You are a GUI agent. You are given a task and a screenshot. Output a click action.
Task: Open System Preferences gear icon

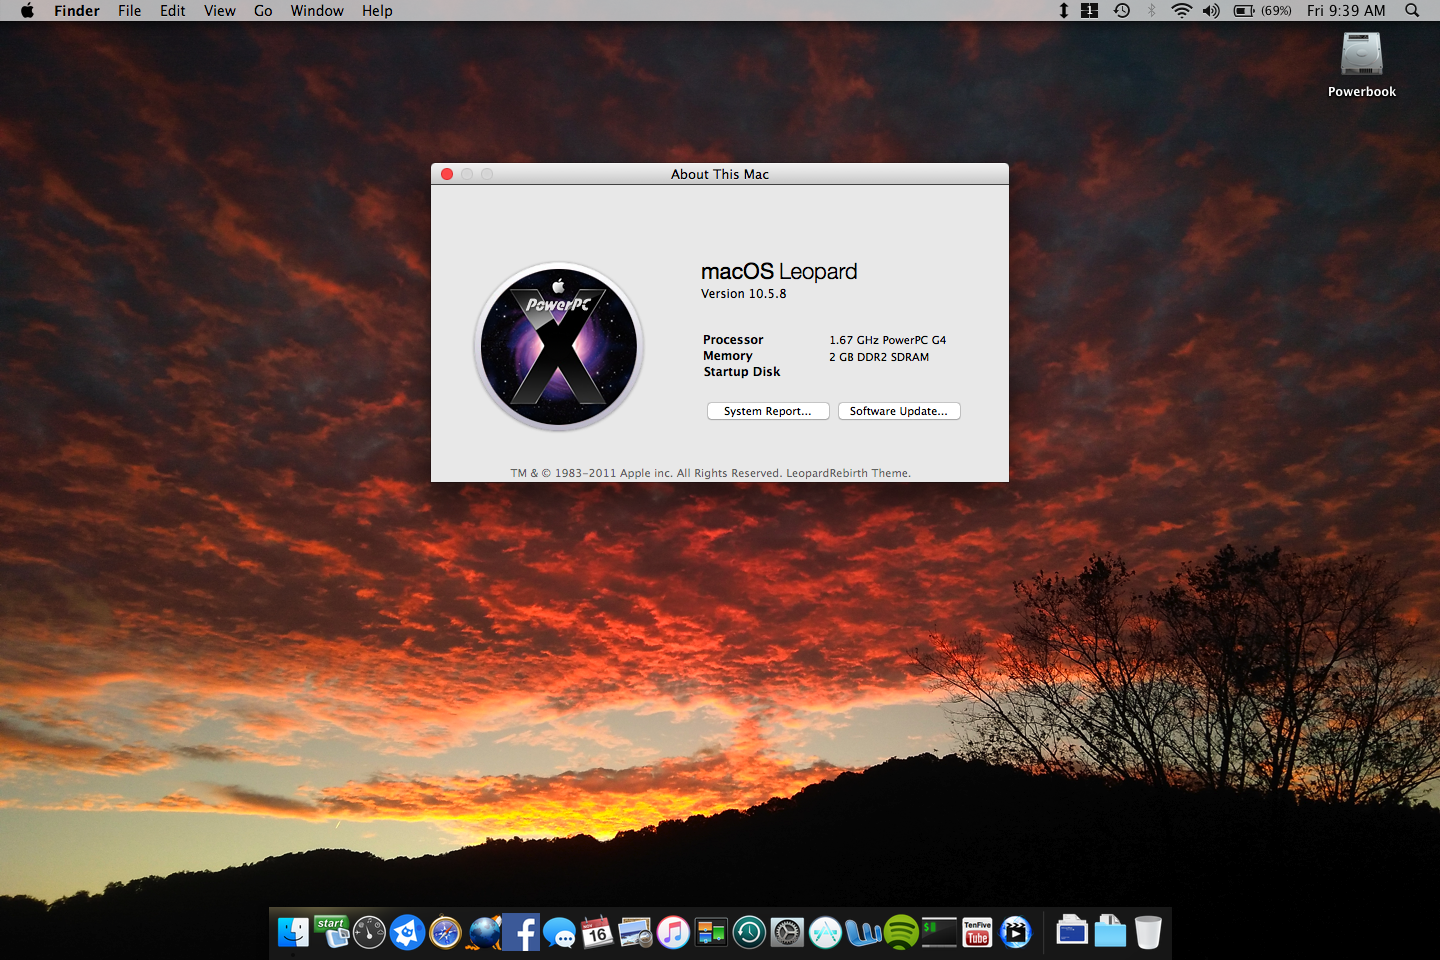tap(787, 932)
